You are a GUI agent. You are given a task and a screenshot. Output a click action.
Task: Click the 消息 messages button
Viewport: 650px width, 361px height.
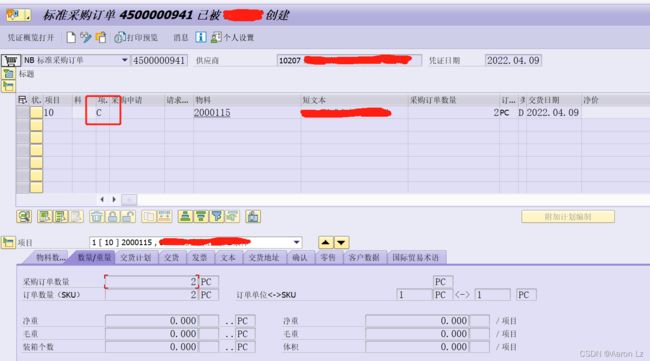[181, 38]
